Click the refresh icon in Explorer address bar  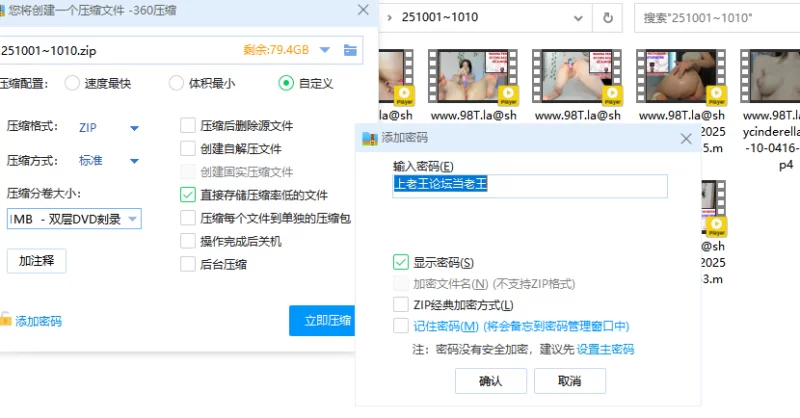click(x=608, y=18)
